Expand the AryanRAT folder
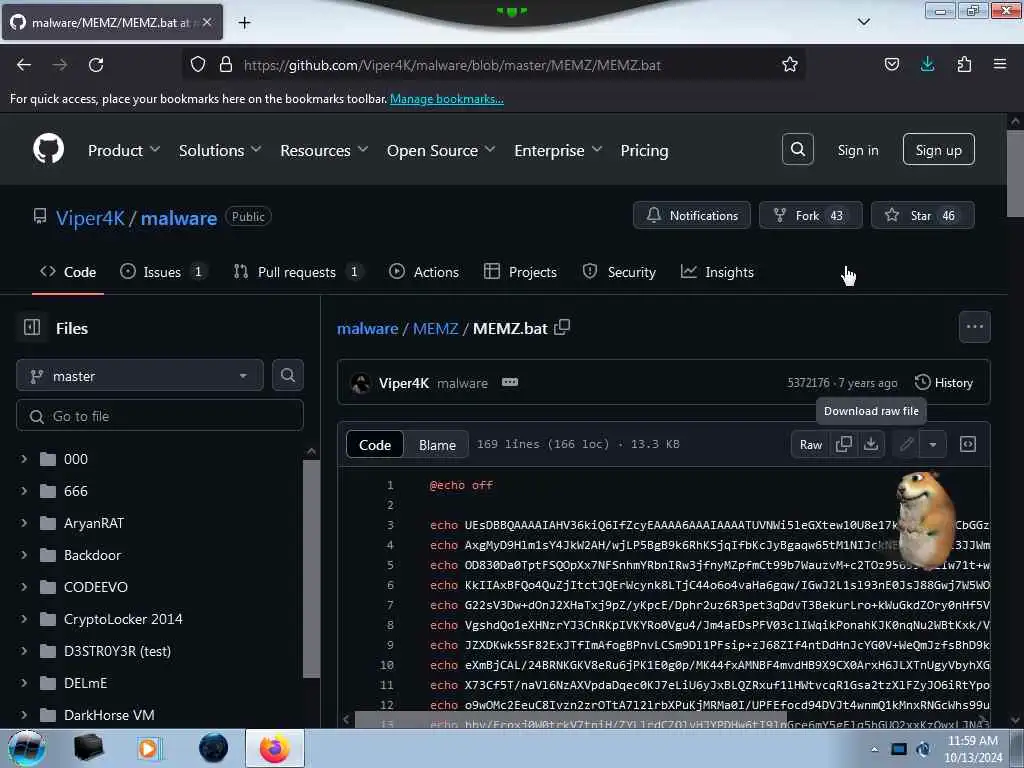 pos(24,522)
